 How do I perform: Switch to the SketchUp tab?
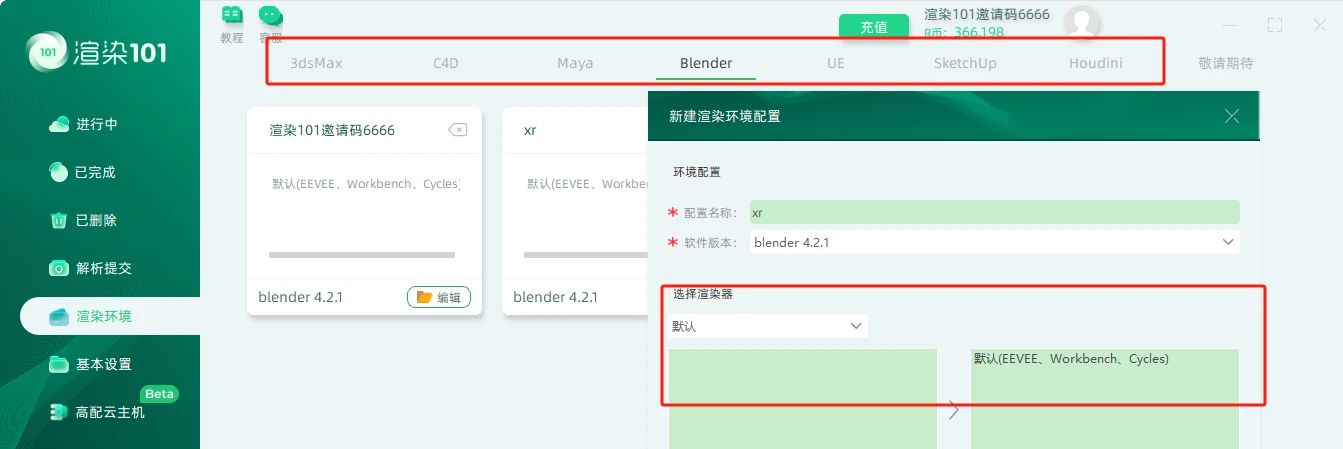coord(965,63)
